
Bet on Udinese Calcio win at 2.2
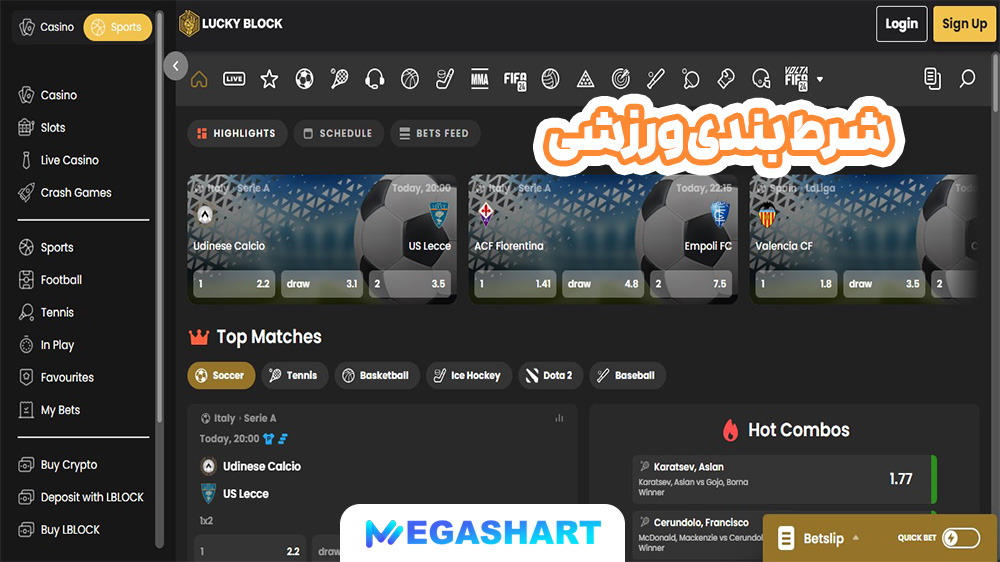pos(234,284)
